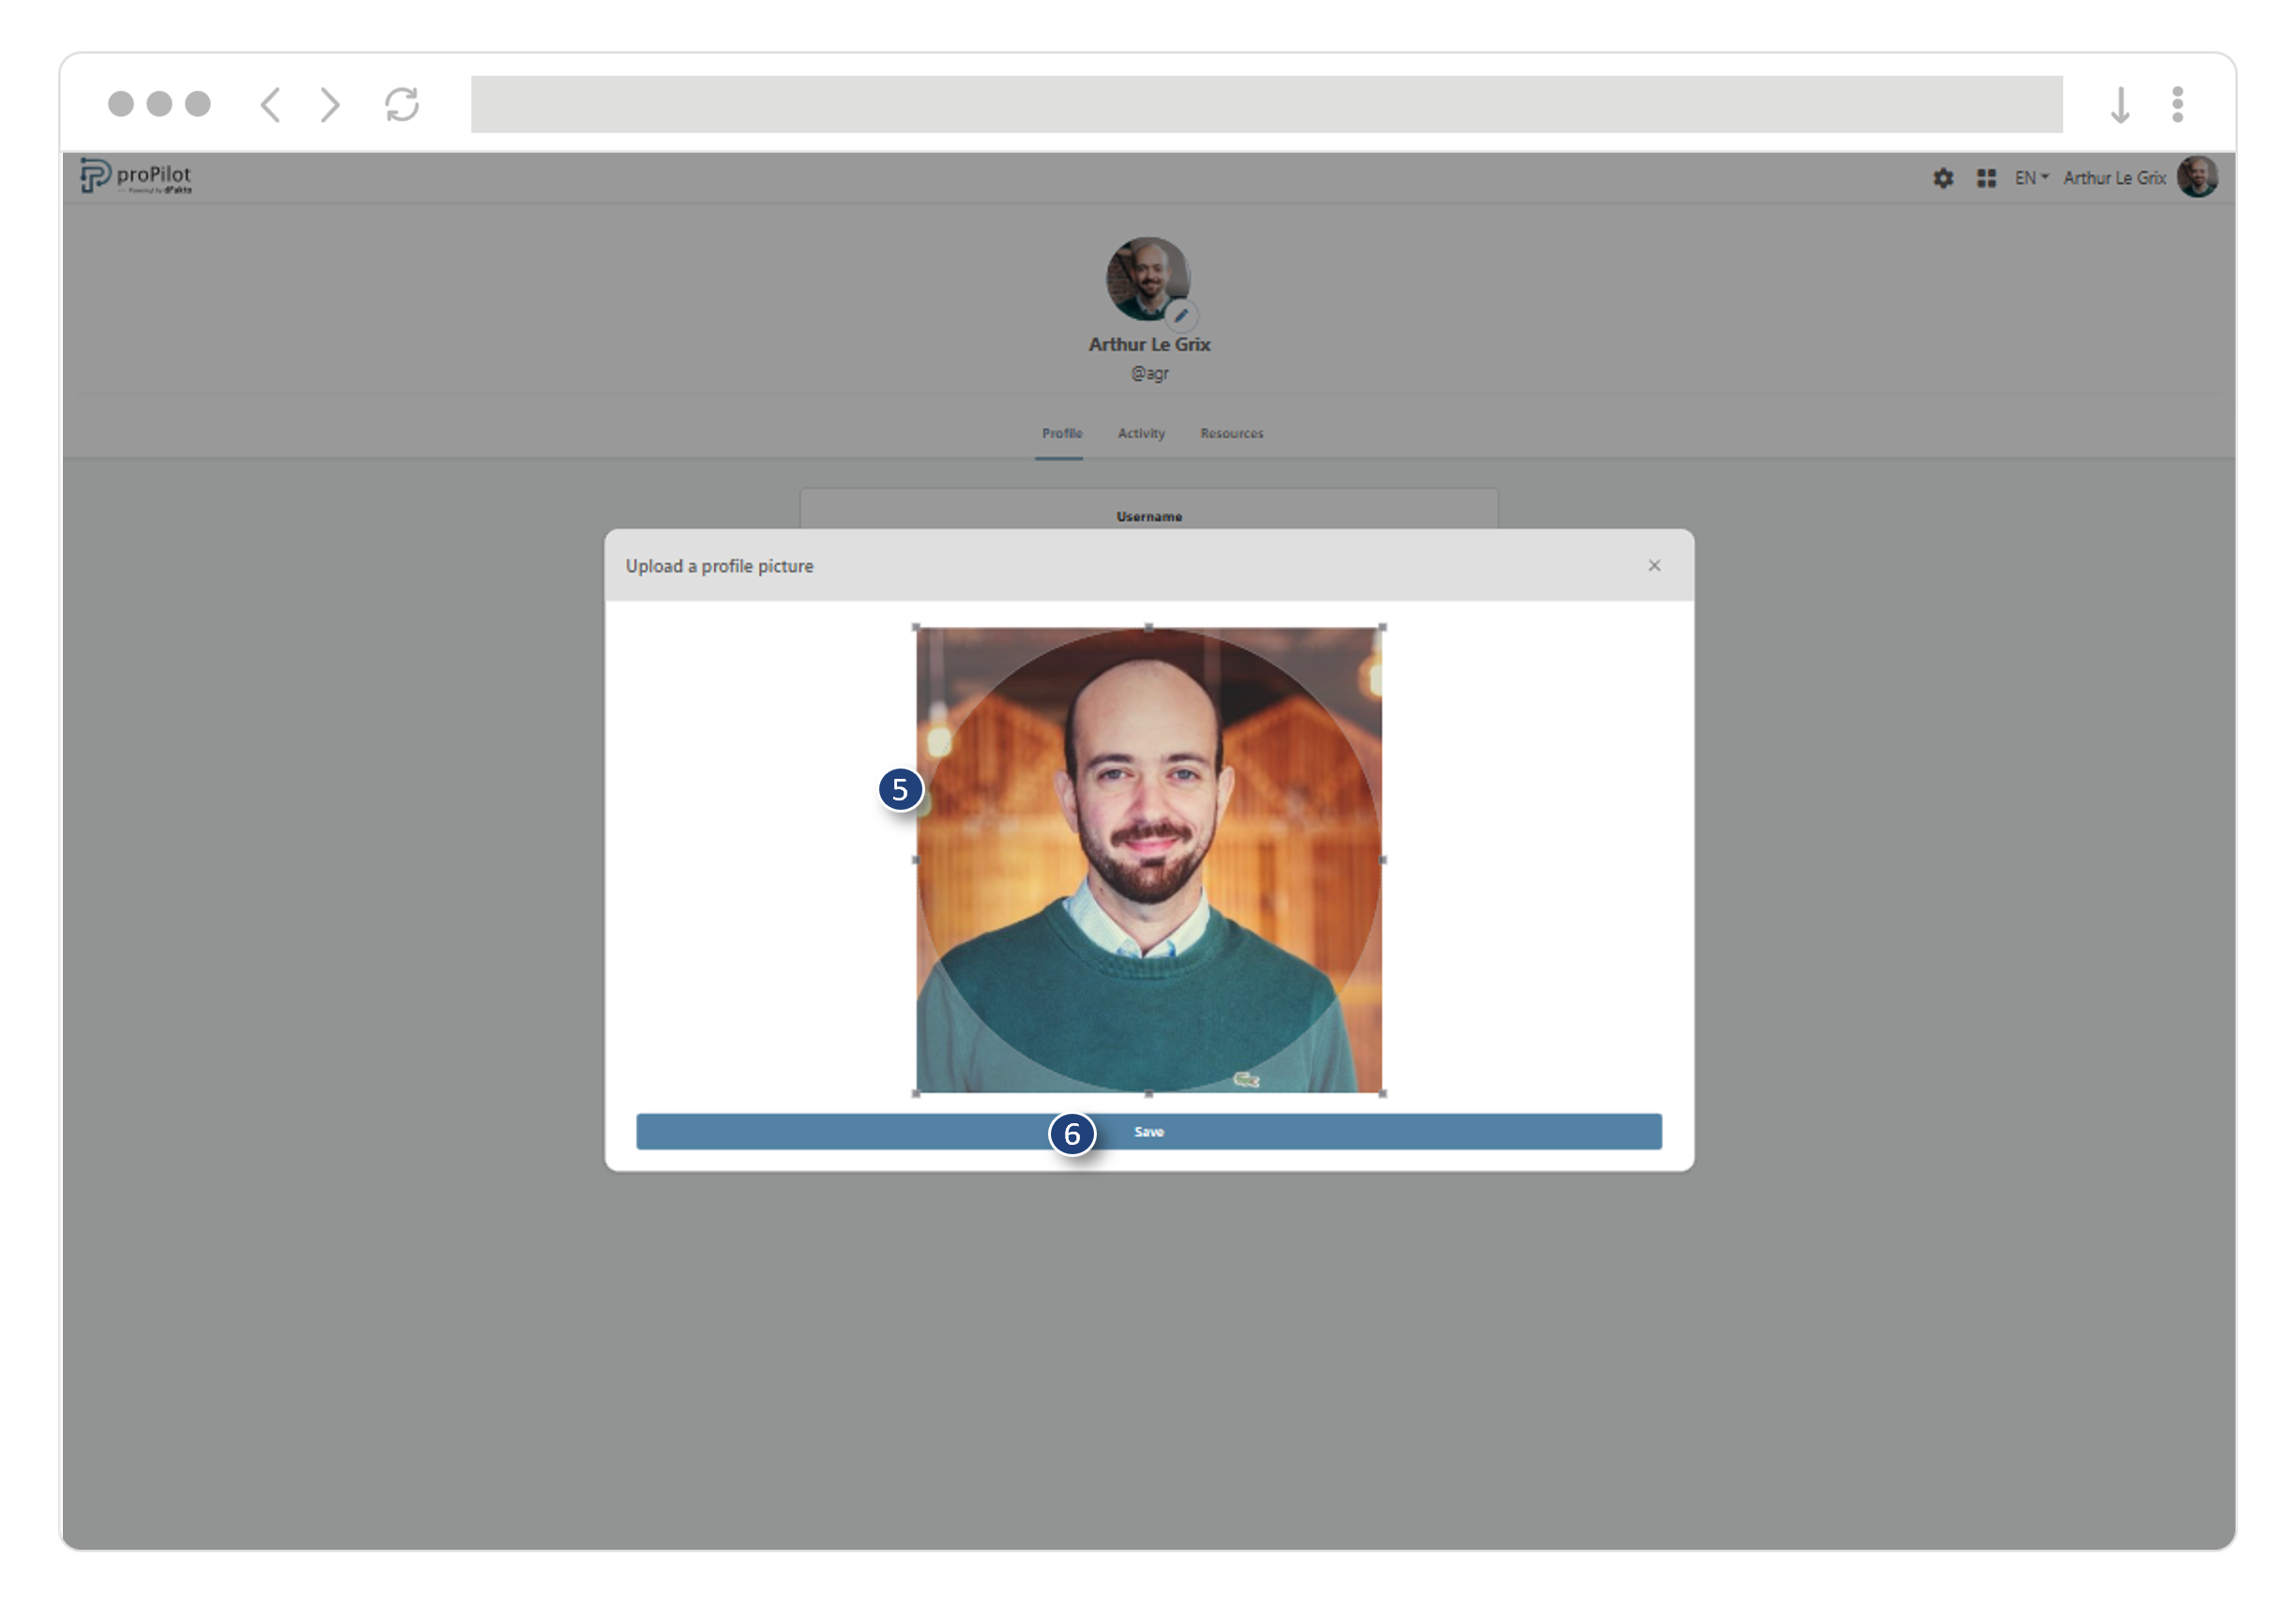Click the pencil edit icon on profile photo

click(1181, 315)
